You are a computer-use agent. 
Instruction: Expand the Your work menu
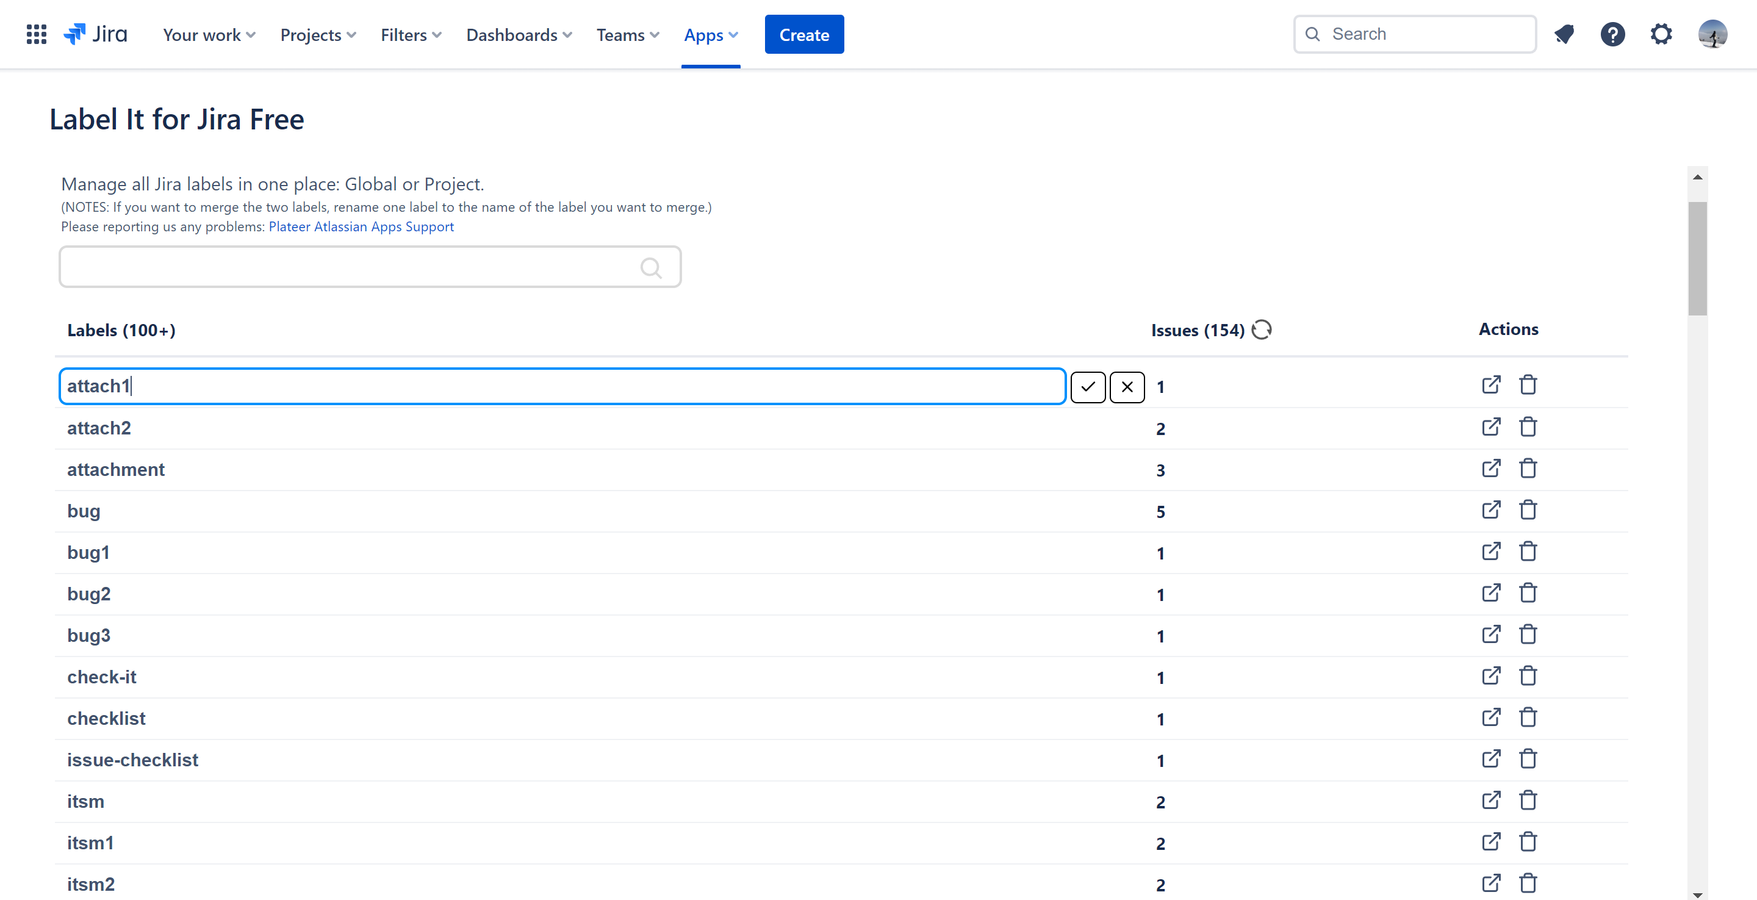click(209, 35)
